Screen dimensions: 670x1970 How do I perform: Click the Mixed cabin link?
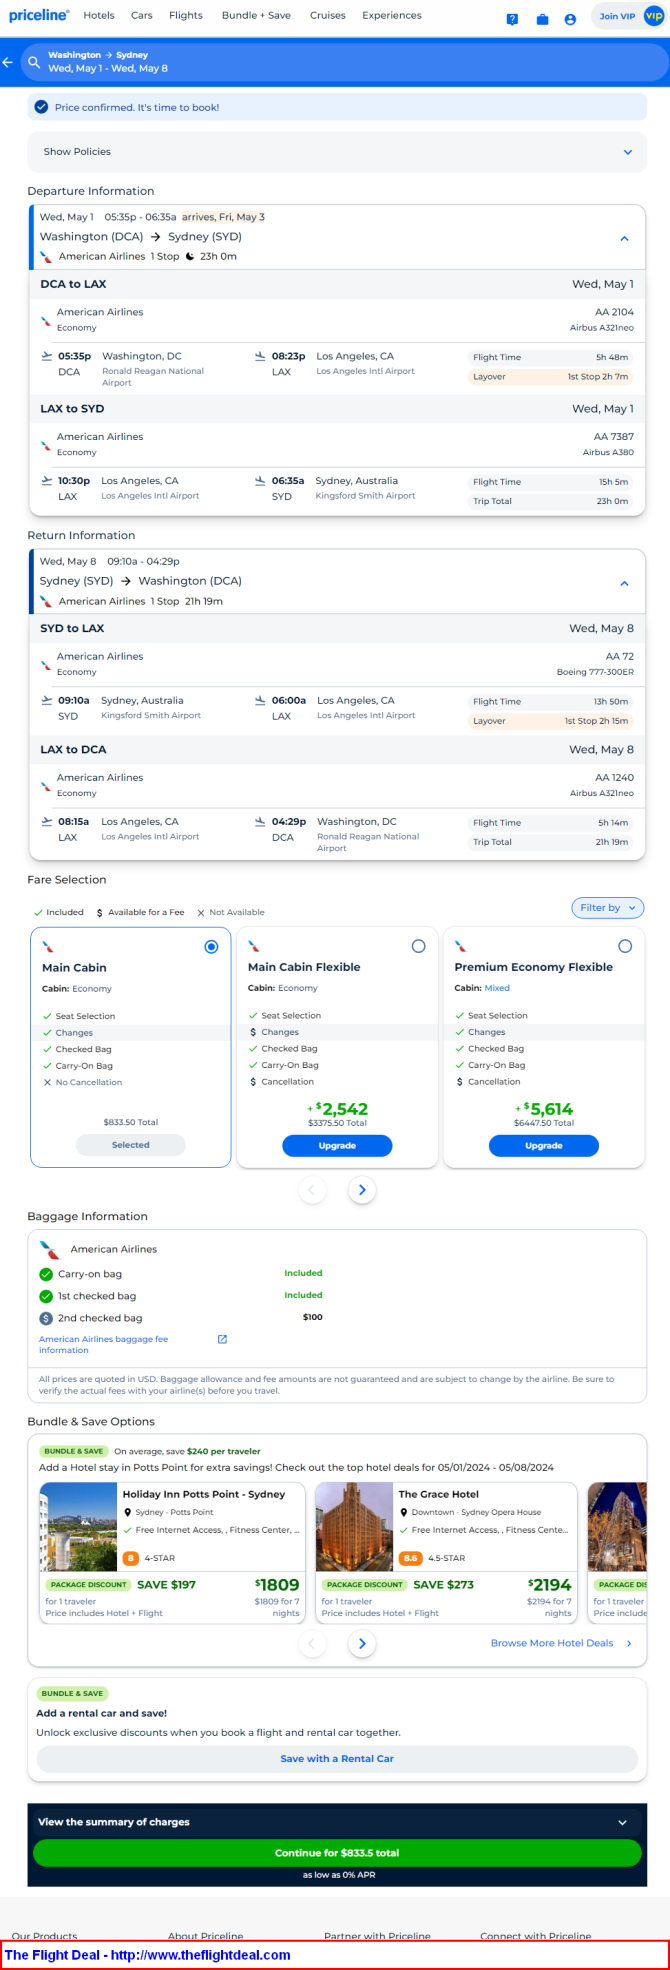[497, 988]
